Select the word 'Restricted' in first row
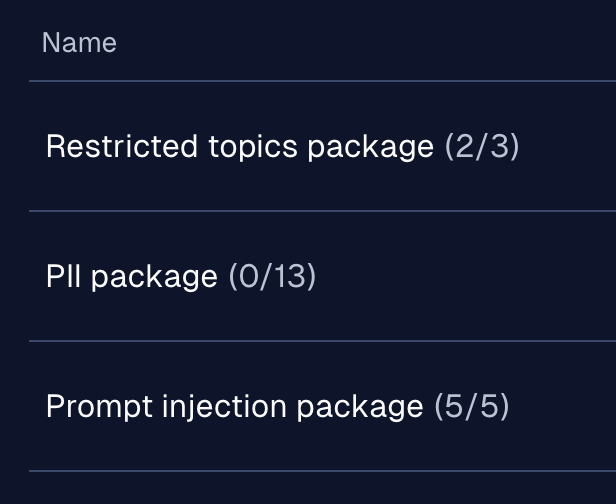Image resolution: width=616 pixels, height=504 pixels. pos(122,146)
